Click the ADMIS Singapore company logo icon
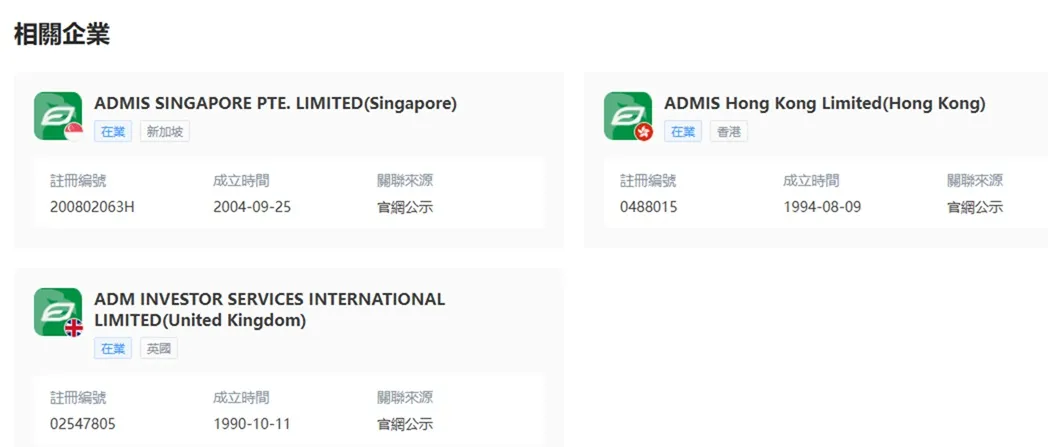This screenshot has height=447, width=1048. click(58, 116)
